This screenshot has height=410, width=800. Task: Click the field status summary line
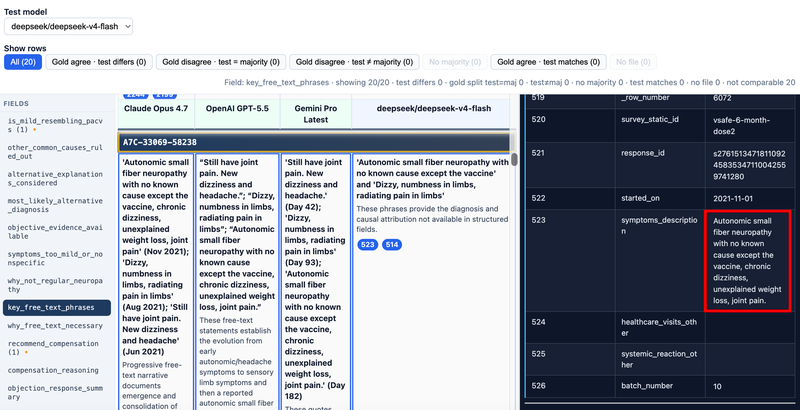tap(509, 82)
